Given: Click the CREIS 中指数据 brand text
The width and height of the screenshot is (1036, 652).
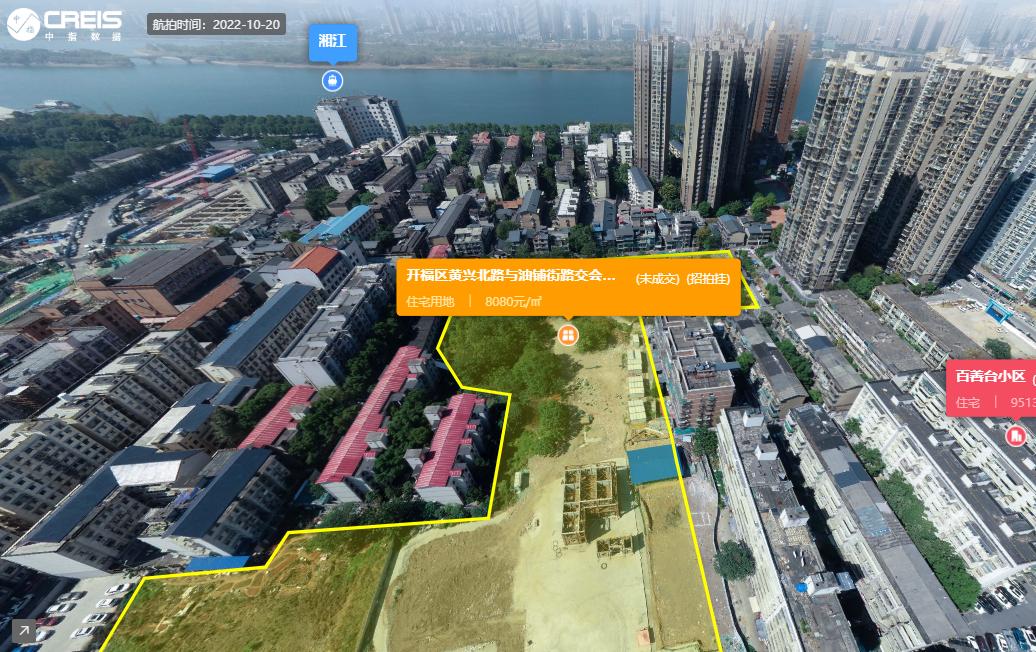Looking at the screenshot, I should coord(83,25).
